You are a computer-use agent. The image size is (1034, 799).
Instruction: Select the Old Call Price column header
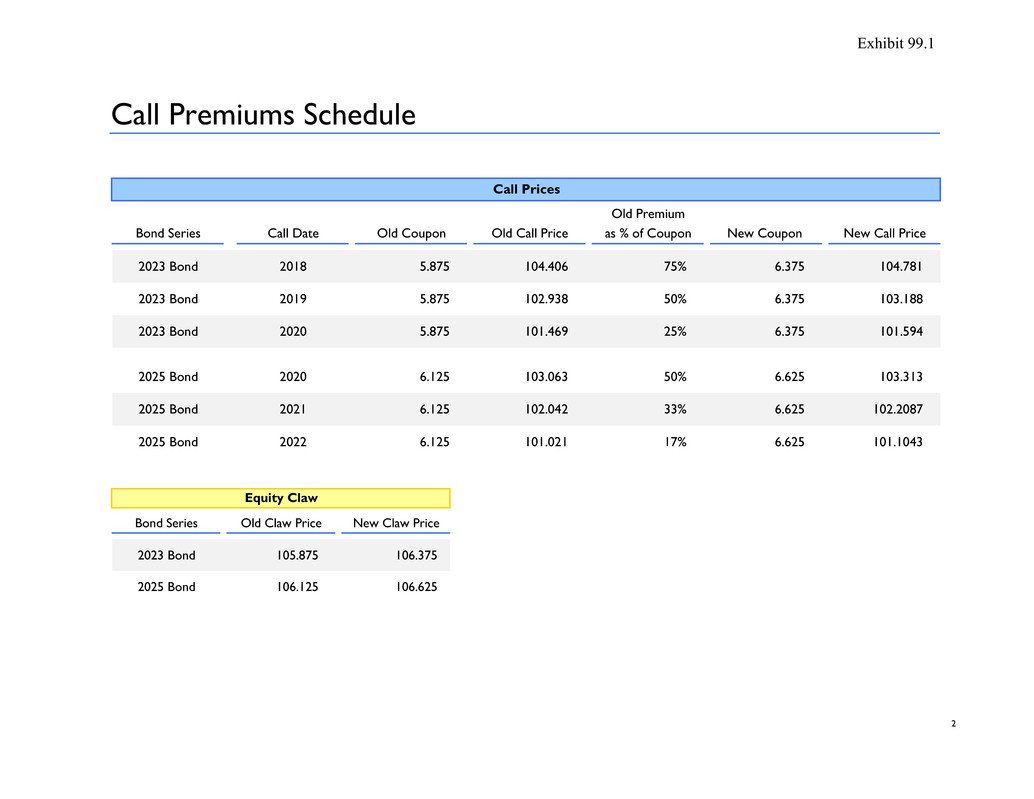529,234
